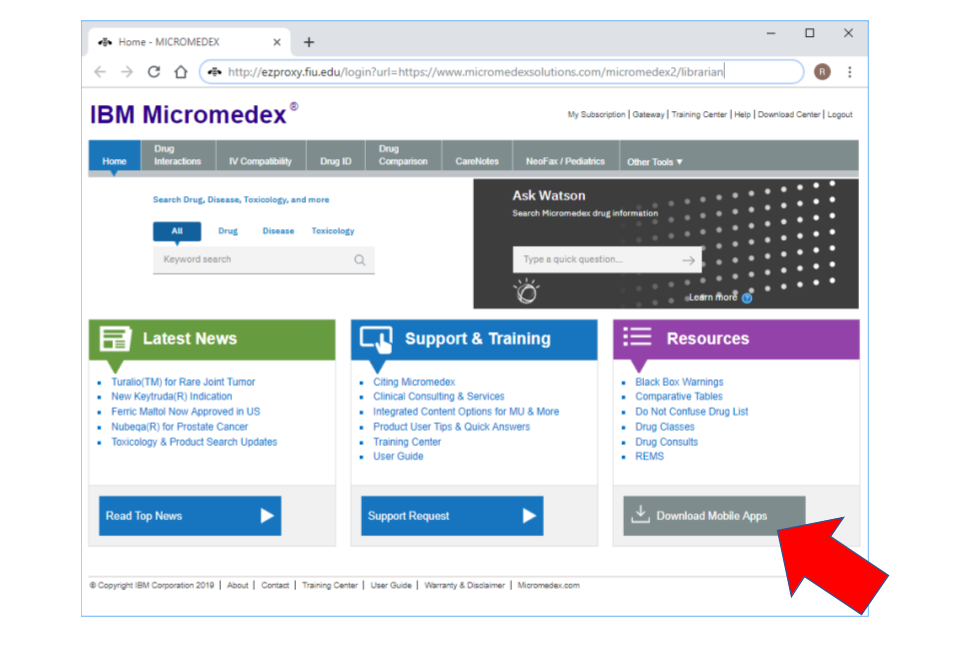958x645 pixels.
Task: Click the Micromedex.com footer link
Action: point(549,585)
